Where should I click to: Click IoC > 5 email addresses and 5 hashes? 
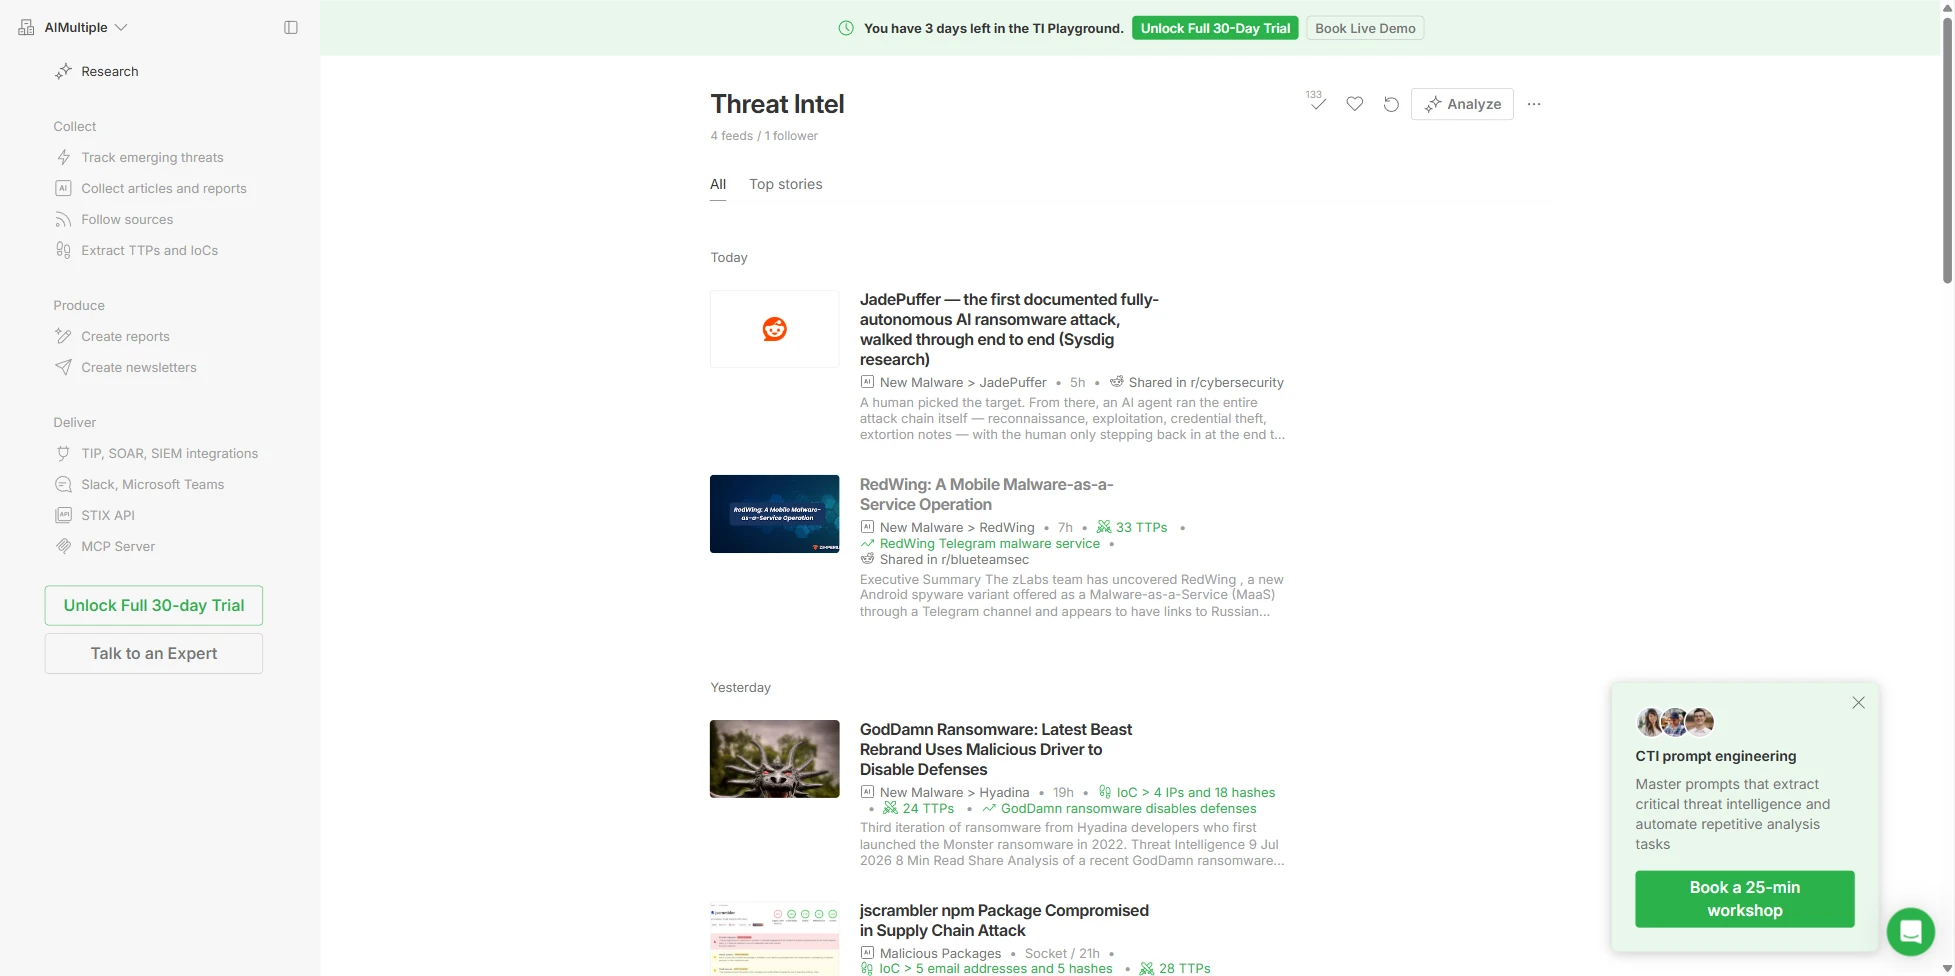pyautogui.click(x=996, y=968)
